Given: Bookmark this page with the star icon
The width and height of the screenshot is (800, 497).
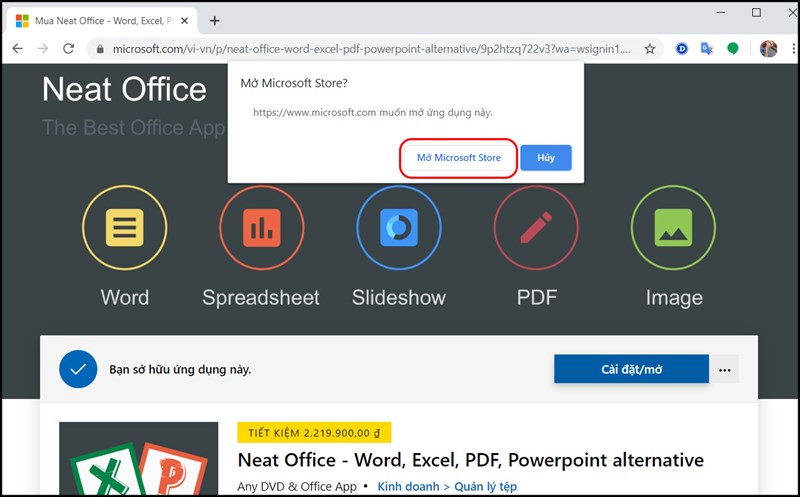Looking at the screenshot, I should click(650, 48).
